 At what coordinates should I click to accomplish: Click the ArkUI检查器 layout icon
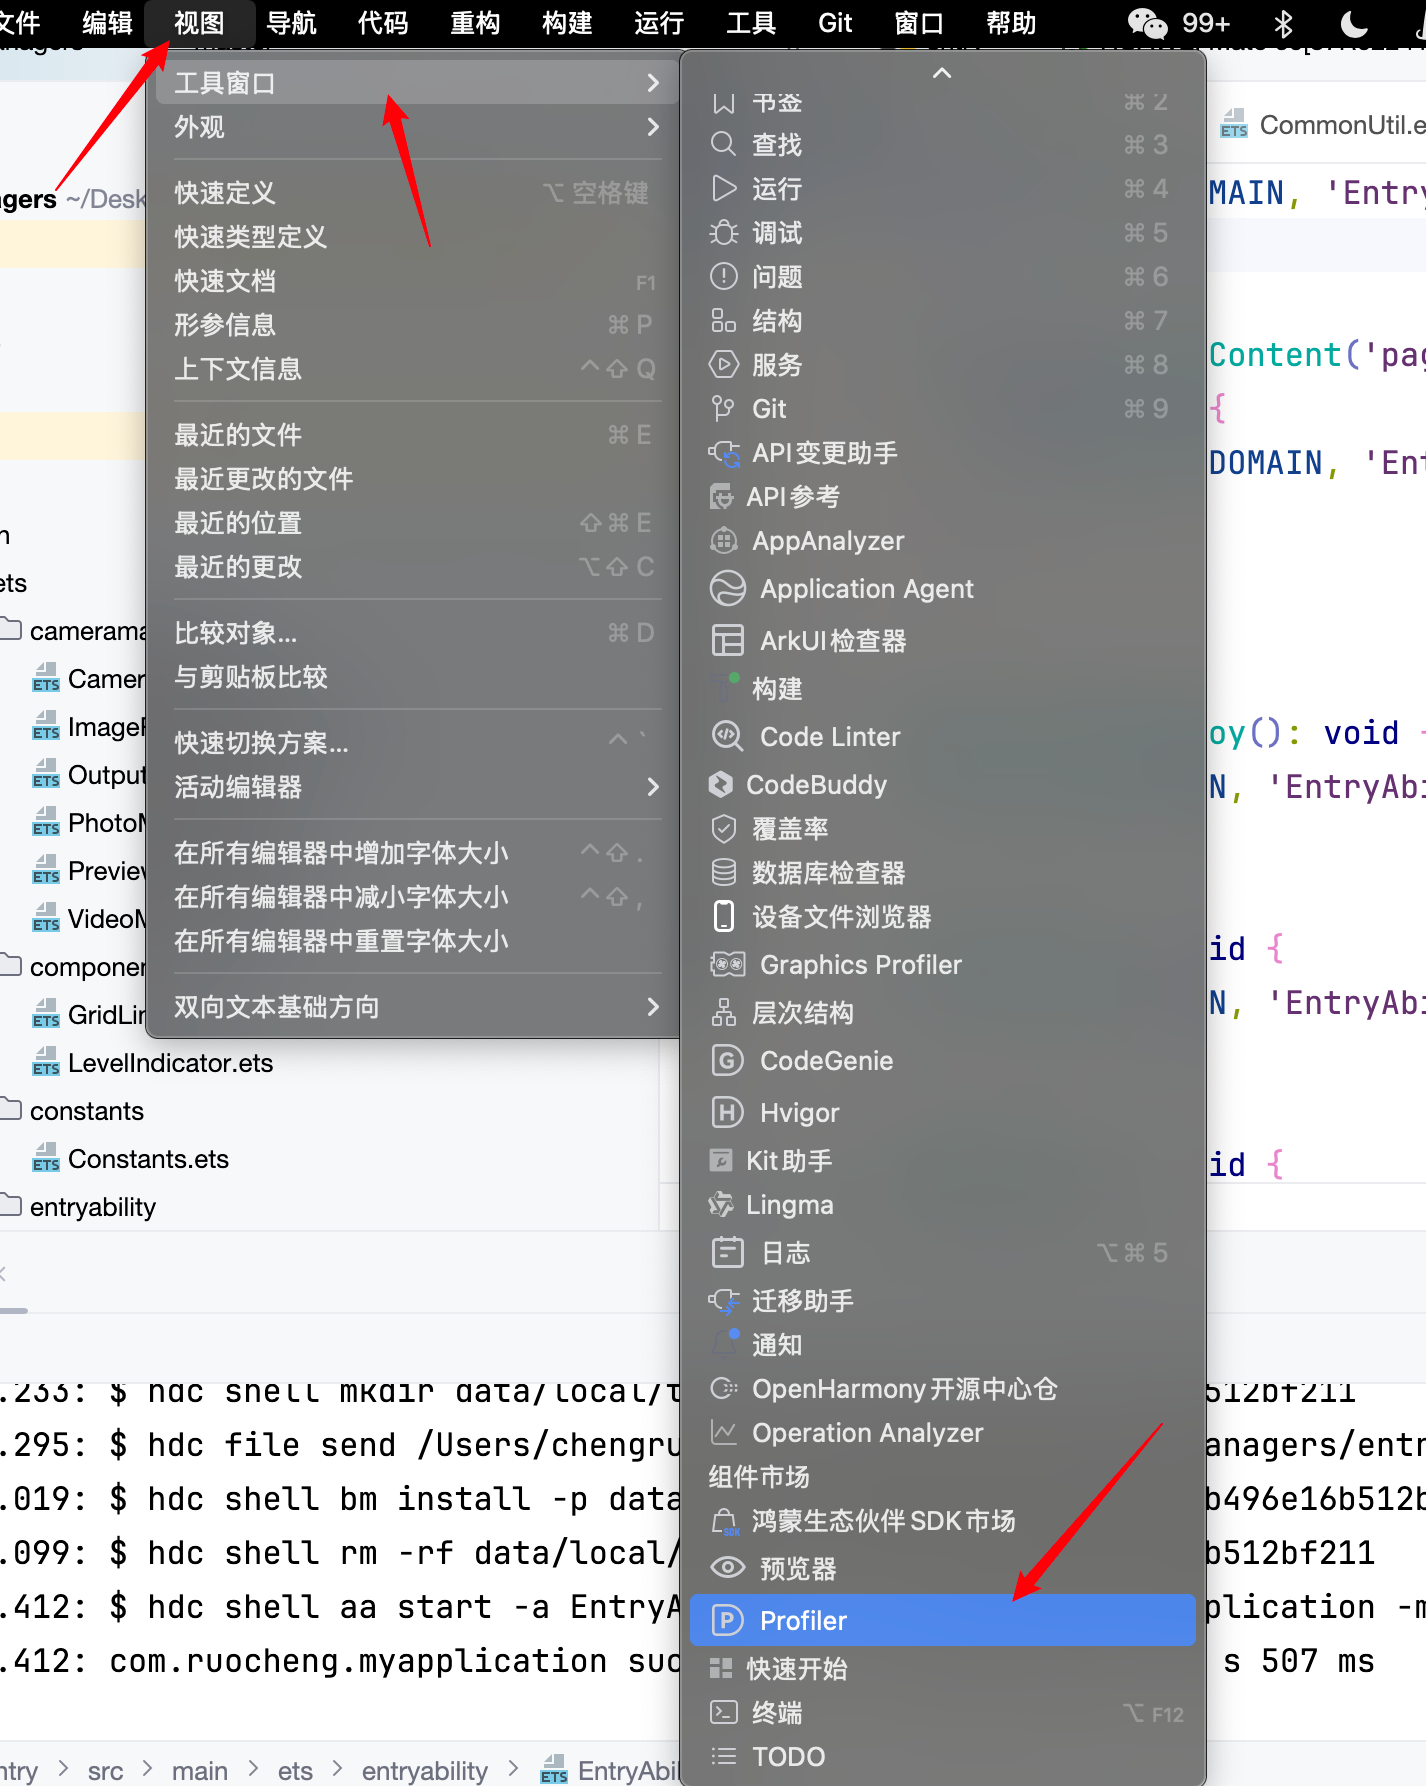728,640
